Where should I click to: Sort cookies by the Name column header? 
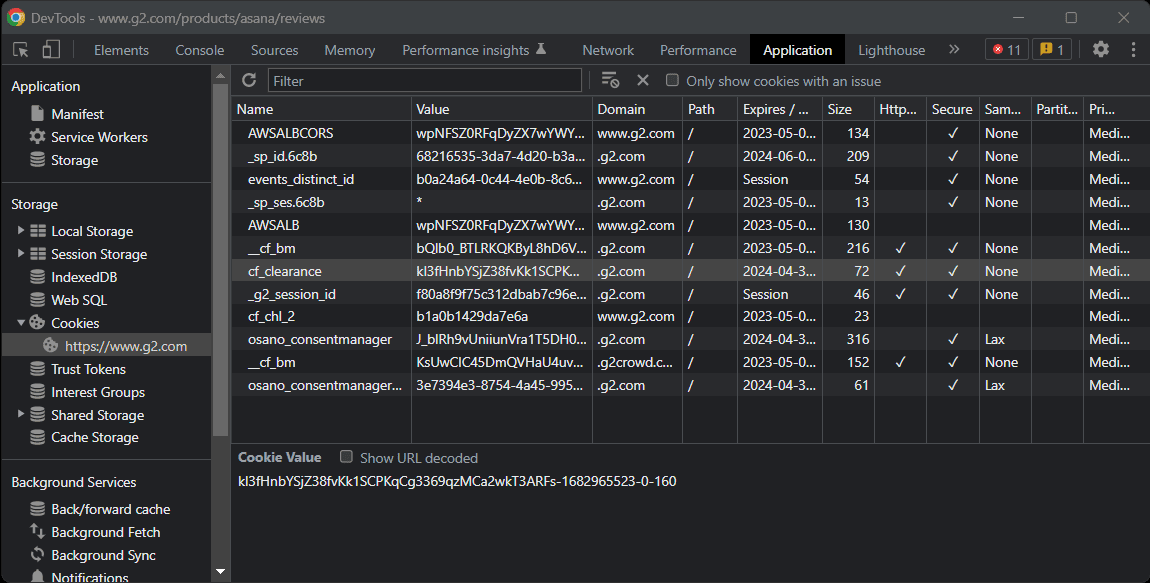[x=321, y=109]
